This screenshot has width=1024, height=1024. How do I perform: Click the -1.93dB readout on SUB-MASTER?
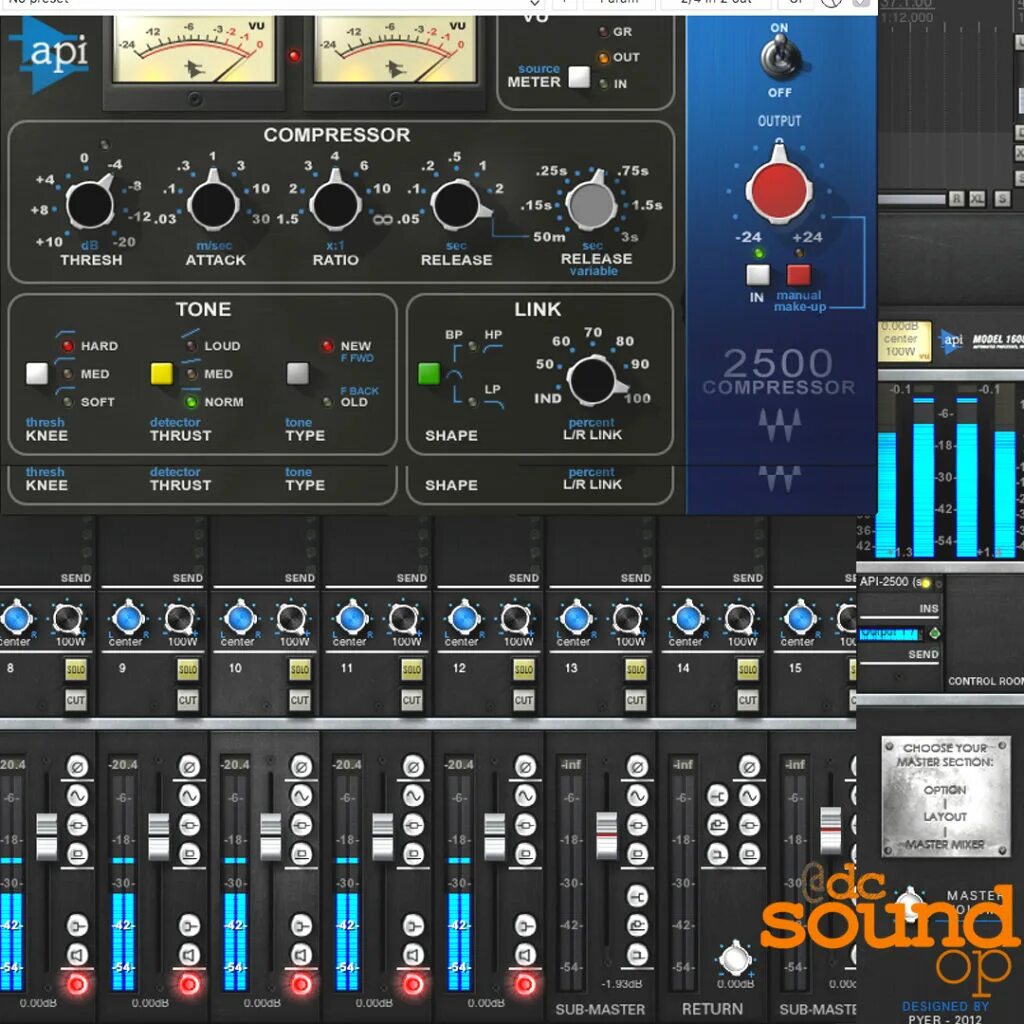(621, 984)
